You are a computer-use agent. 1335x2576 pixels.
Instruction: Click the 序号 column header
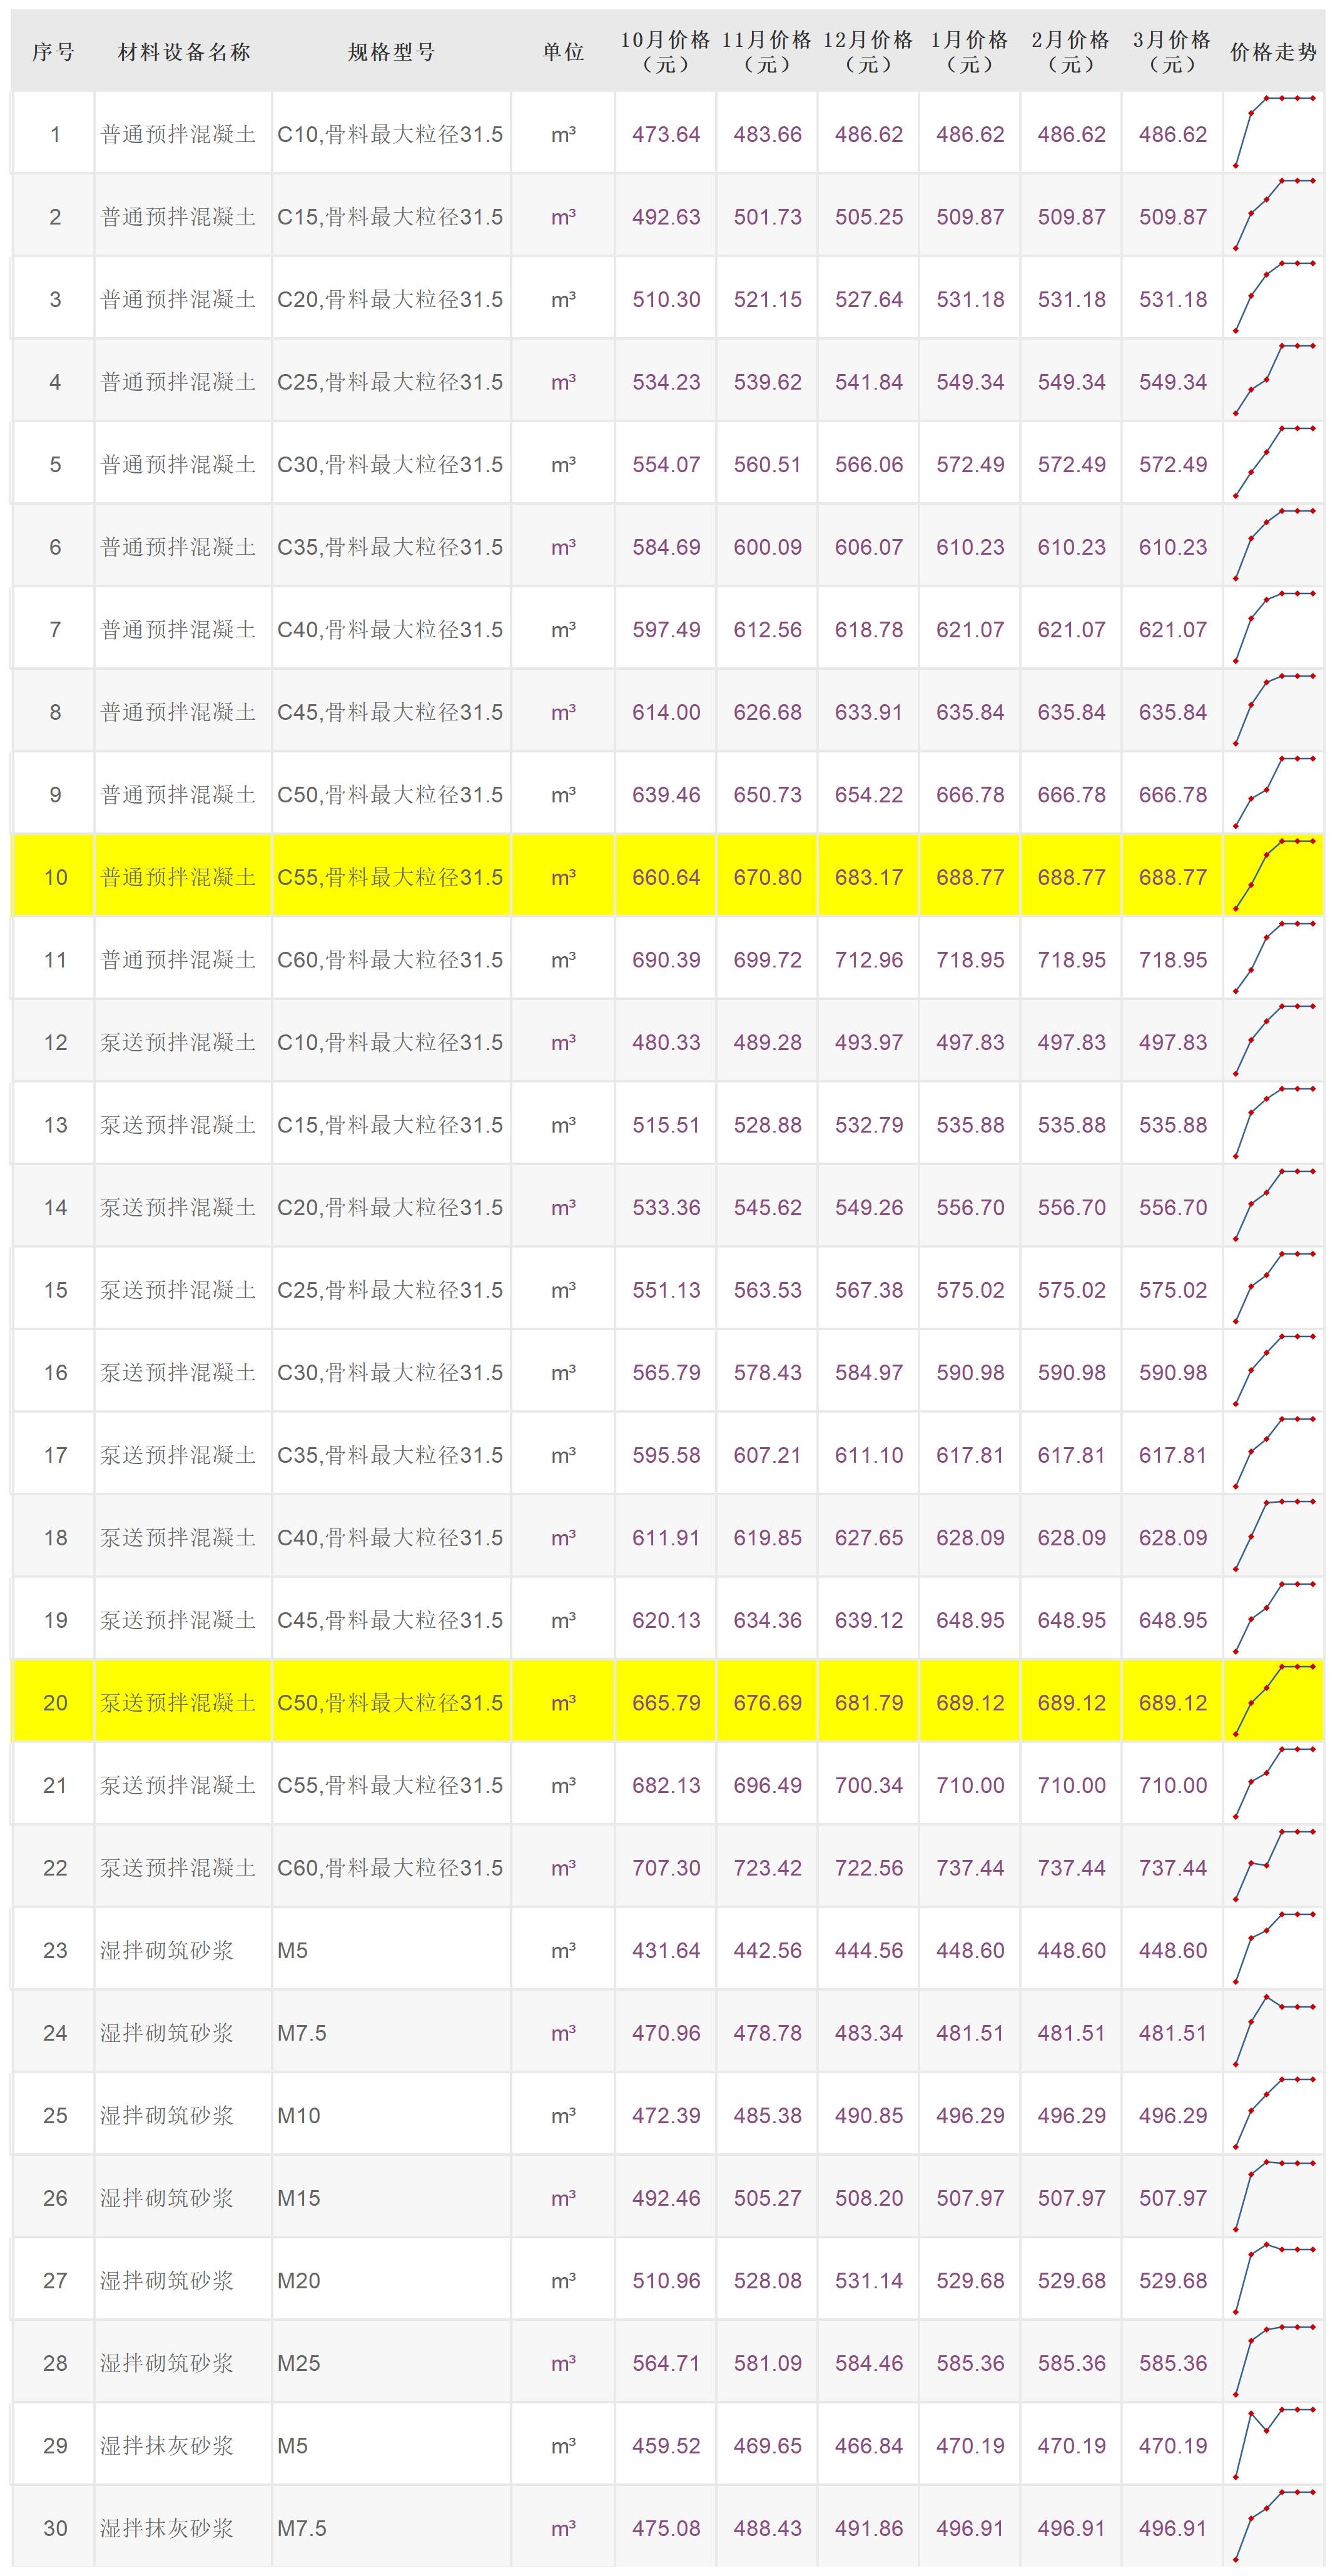(x=53, y=52)
